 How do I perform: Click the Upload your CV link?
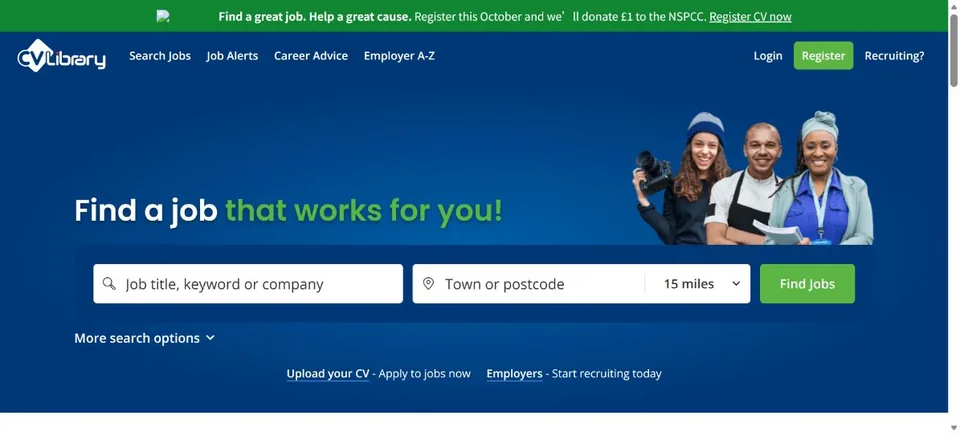[328, 374]
